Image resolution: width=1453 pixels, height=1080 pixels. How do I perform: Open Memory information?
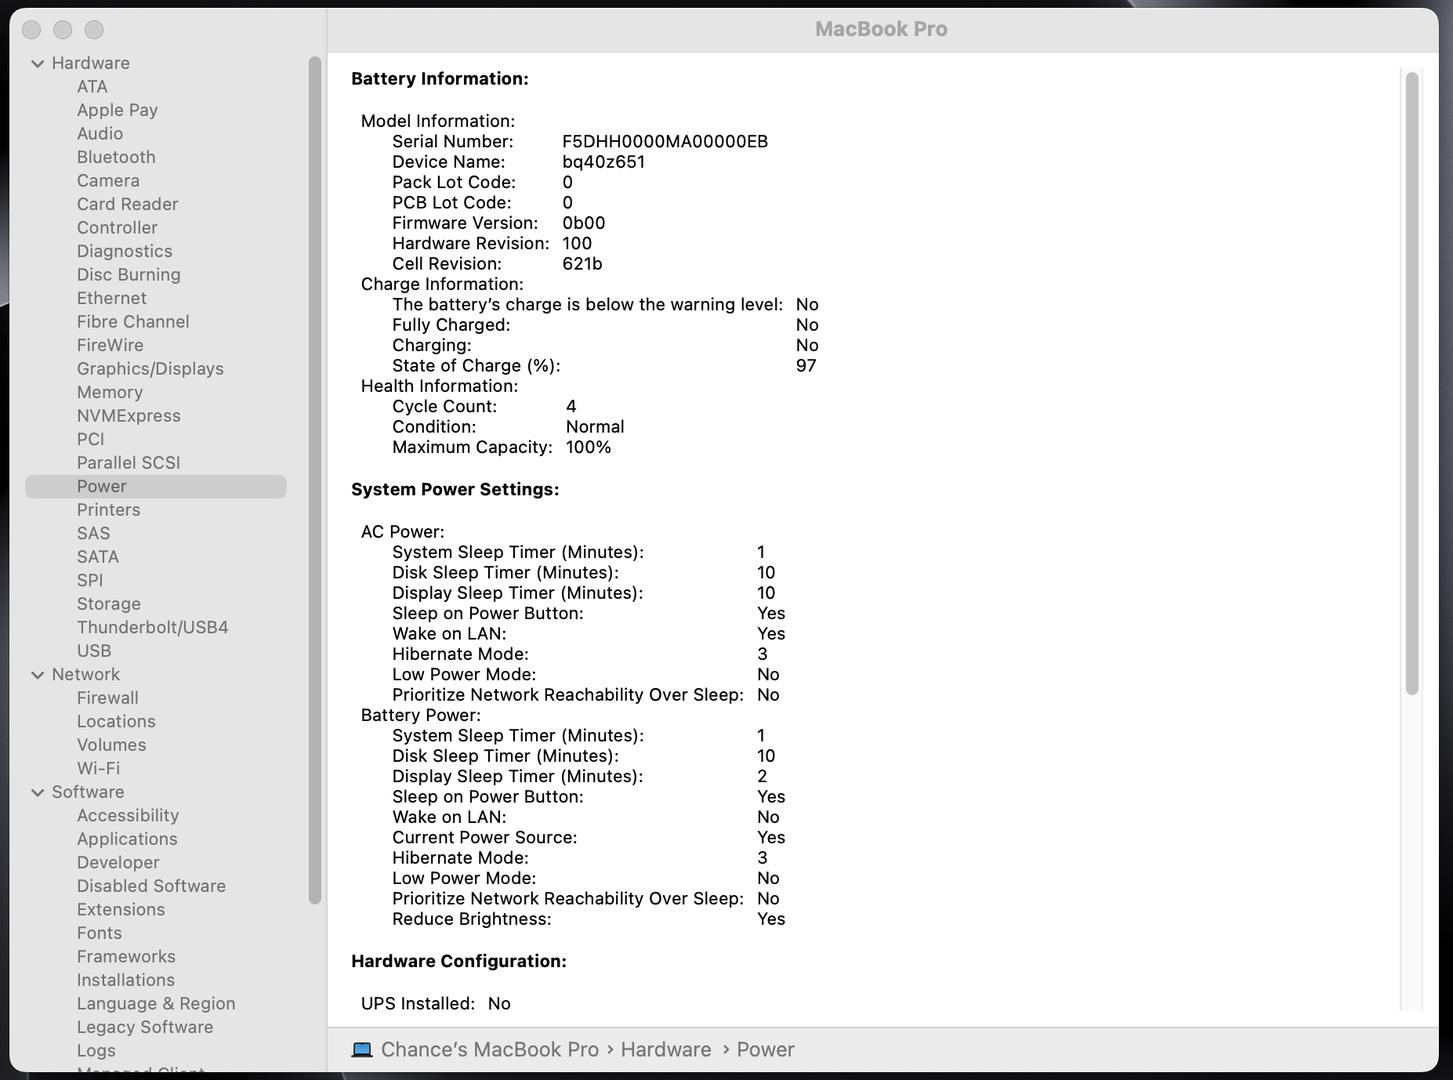[x=110, y=392]
